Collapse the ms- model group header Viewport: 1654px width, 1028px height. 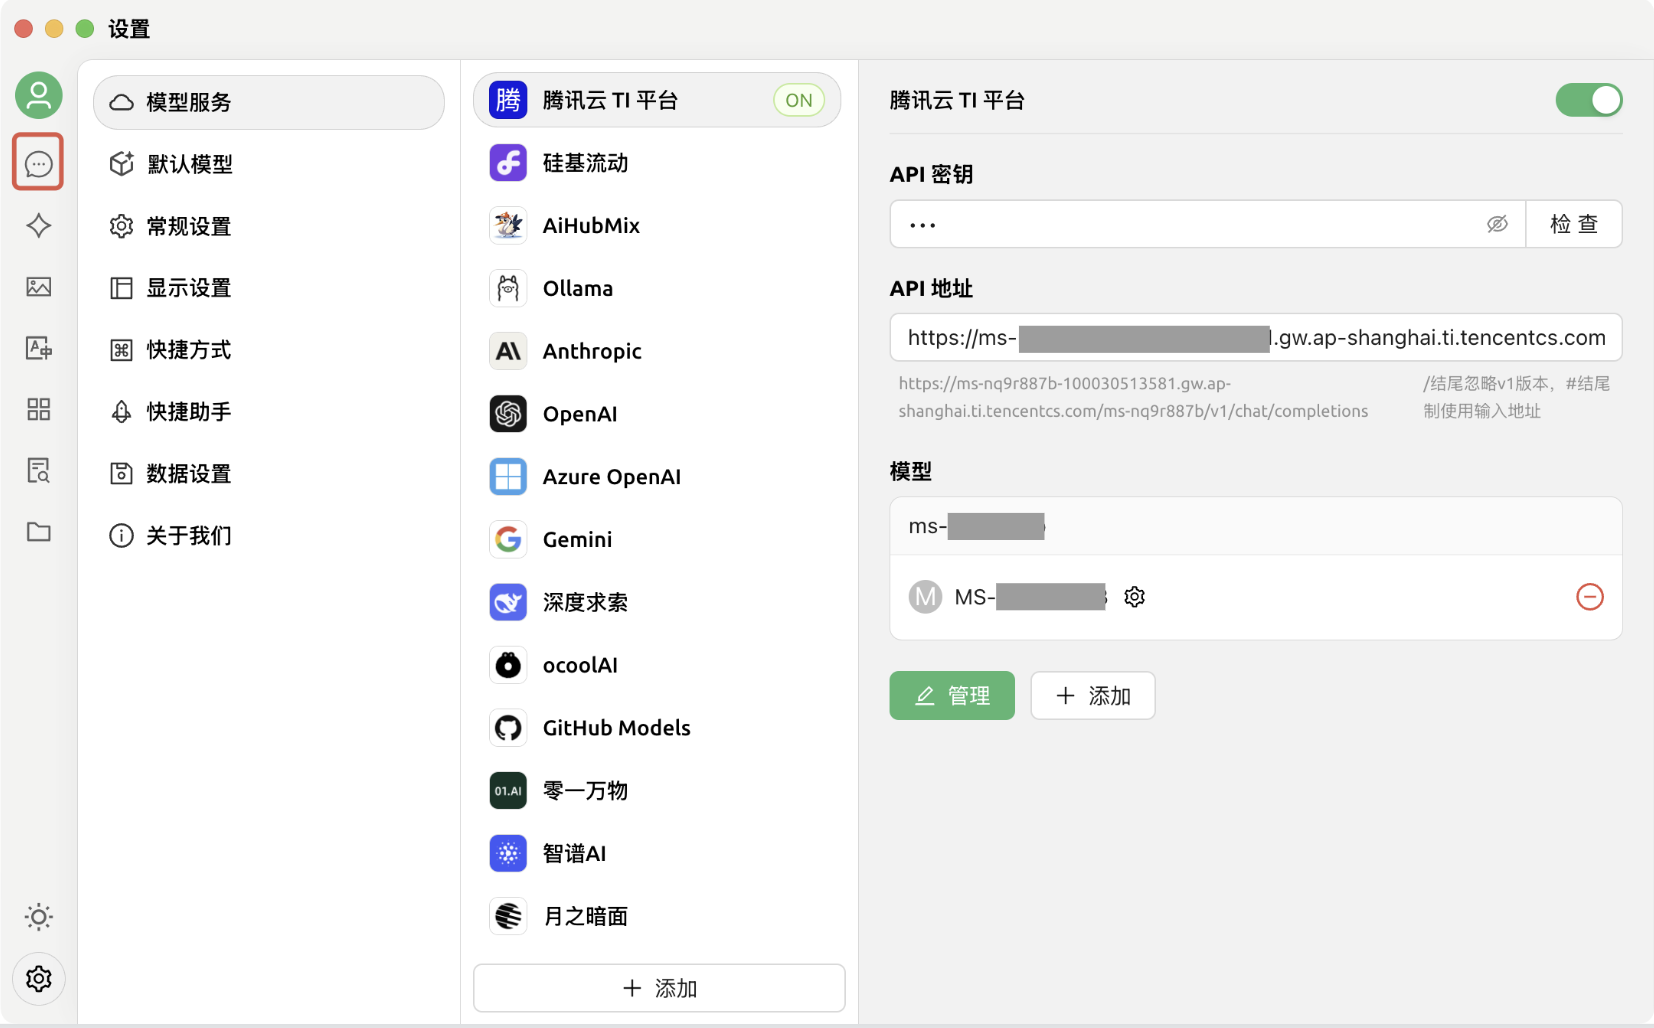[1256, 526]
